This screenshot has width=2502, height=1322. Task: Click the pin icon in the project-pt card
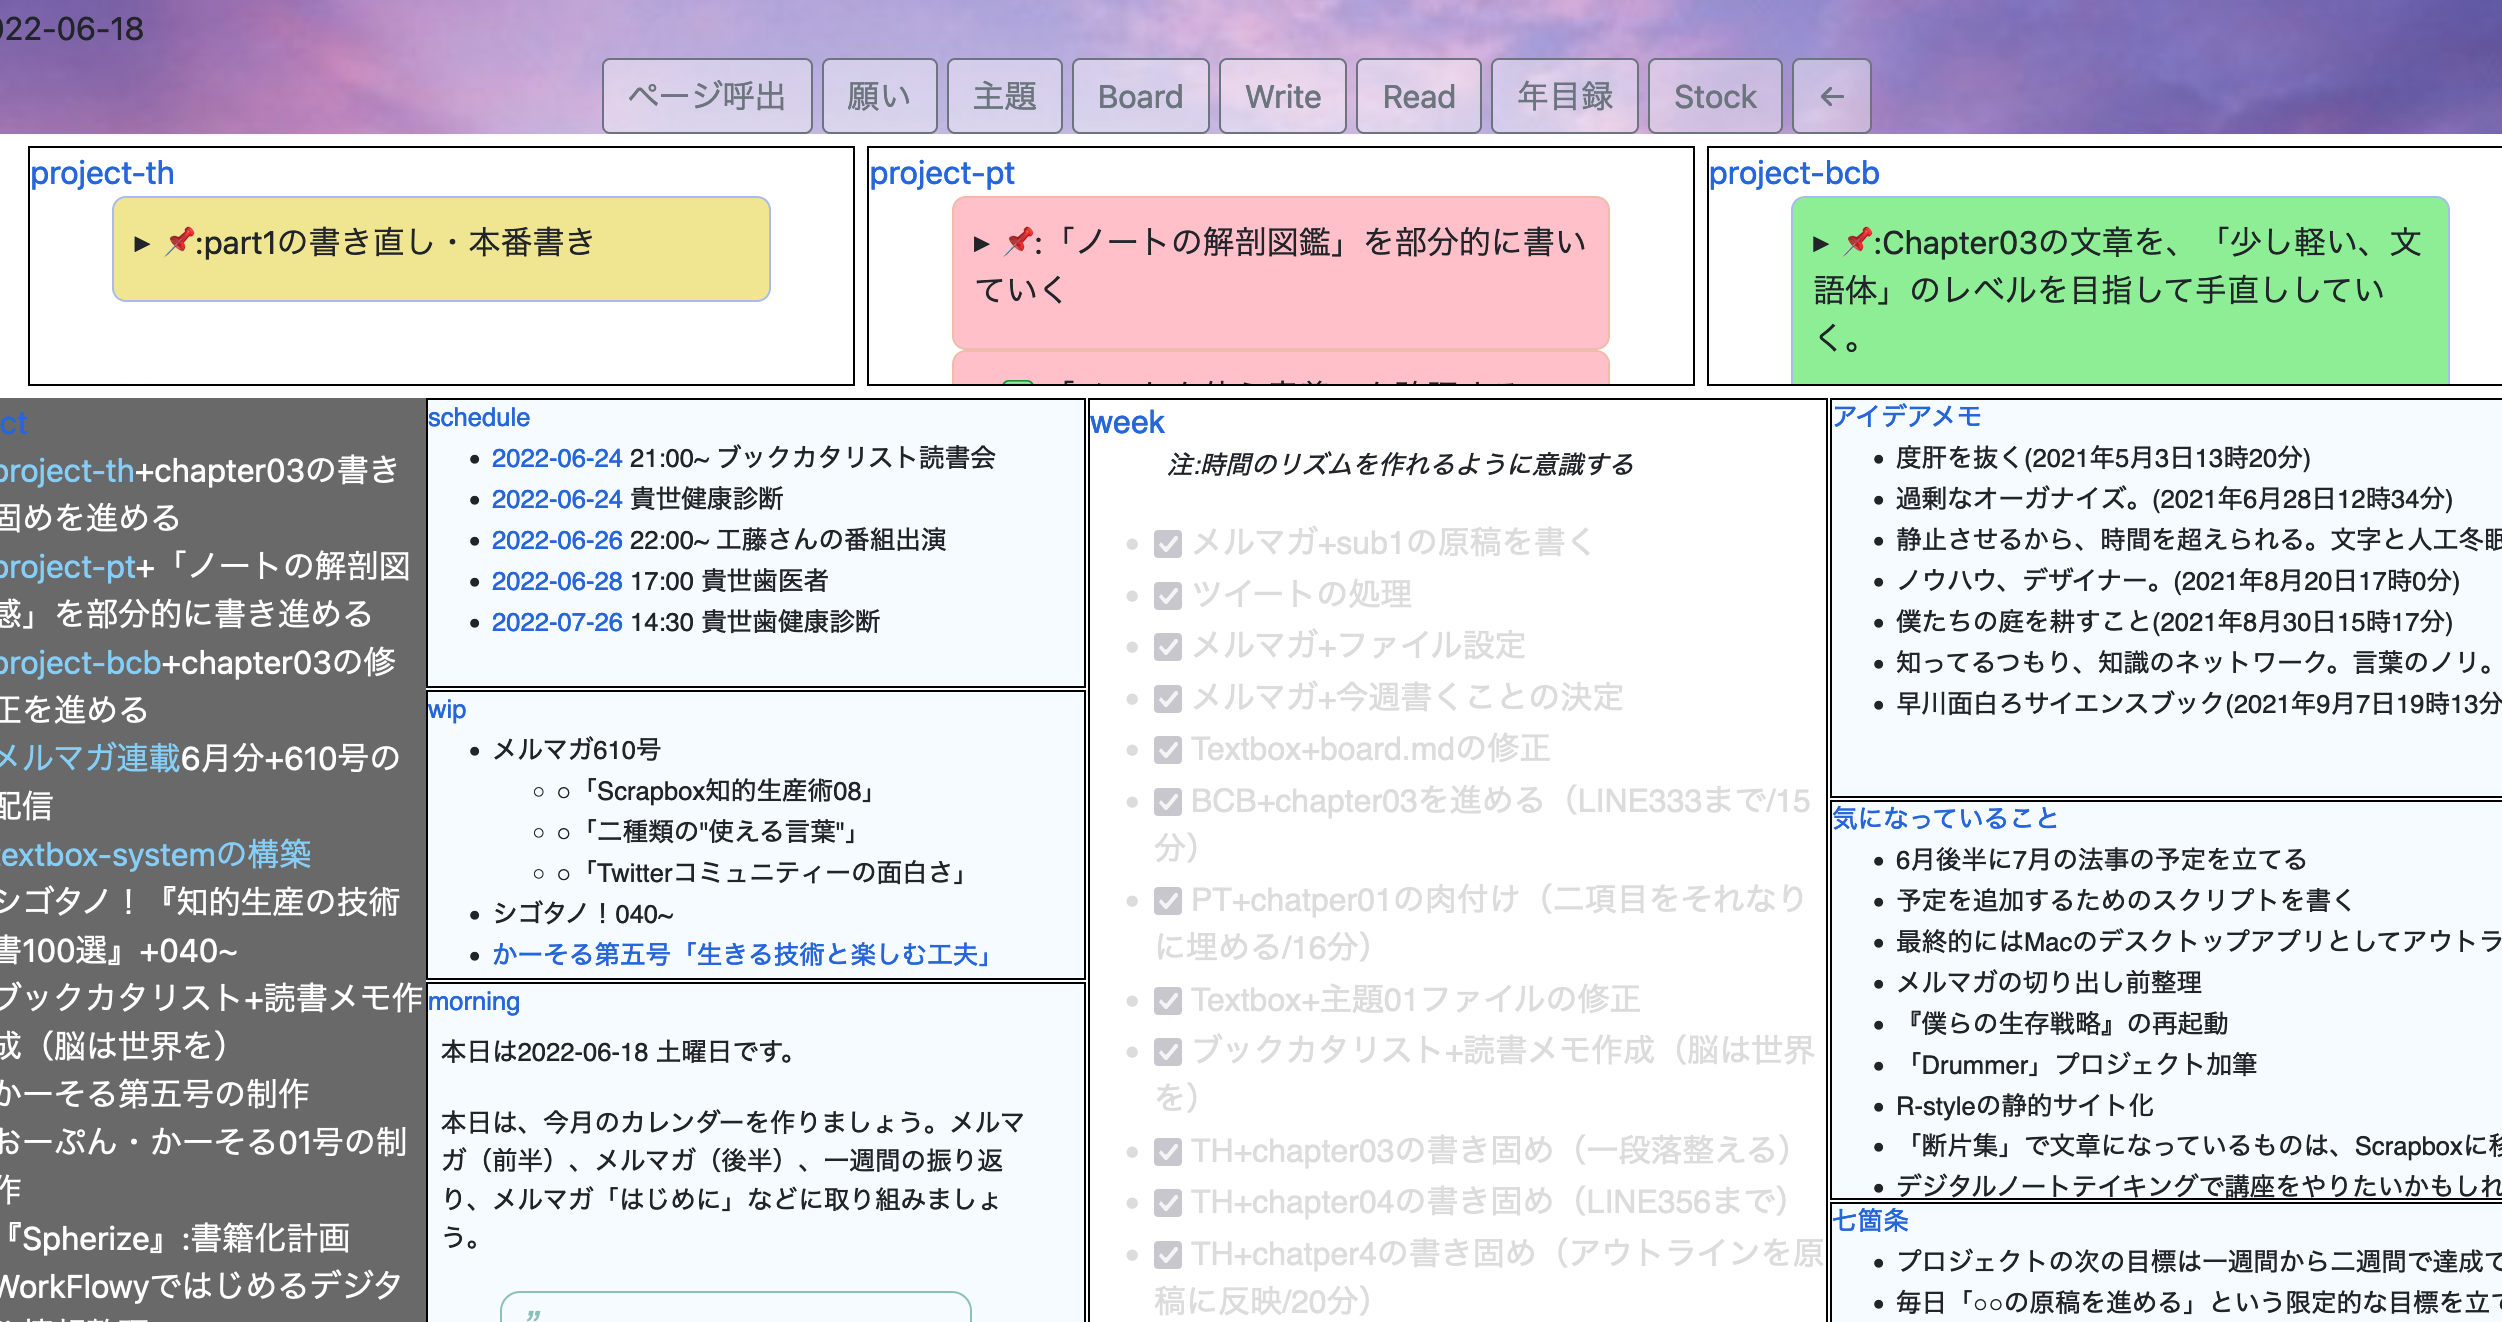click(x=1019, y=240)
